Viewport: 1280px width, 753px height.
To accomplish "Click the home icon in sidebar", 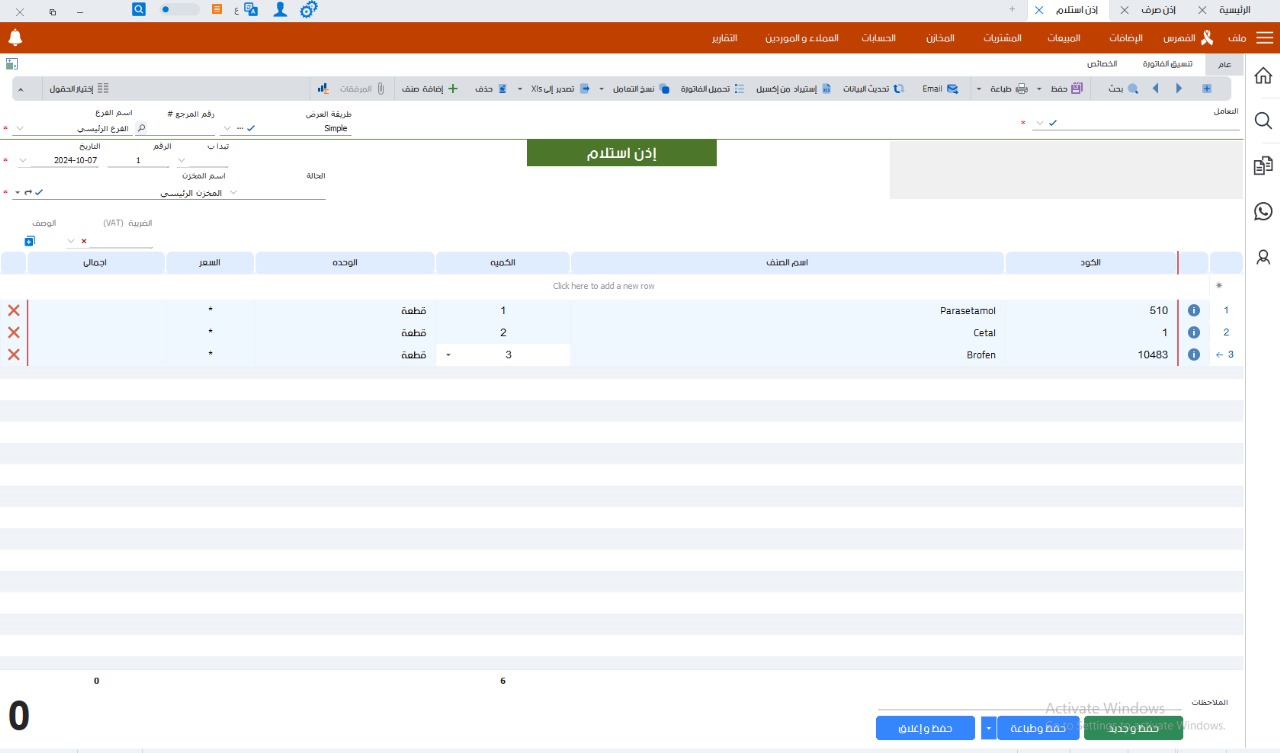I will pyautogui.click(x=1263, y=76).
